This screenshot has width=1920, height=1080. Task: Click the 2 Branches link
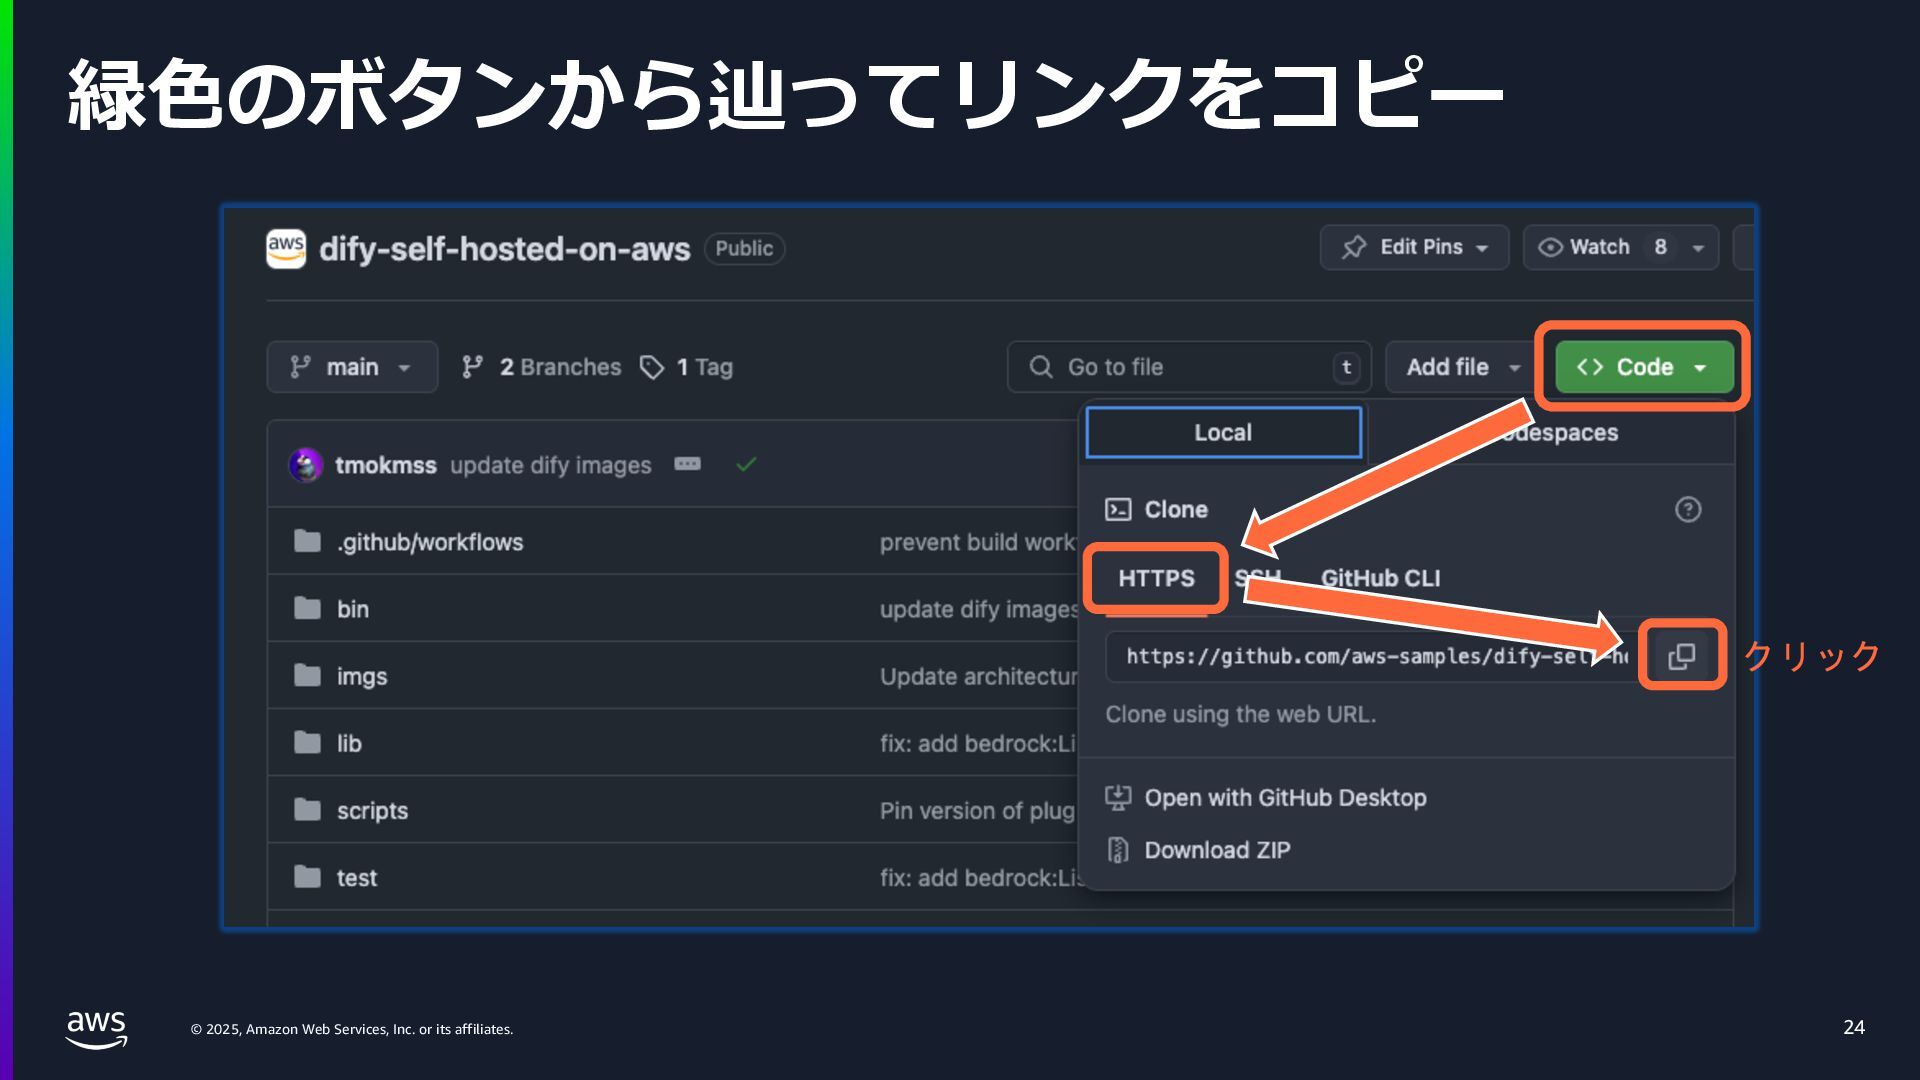(x=560, y=367)
